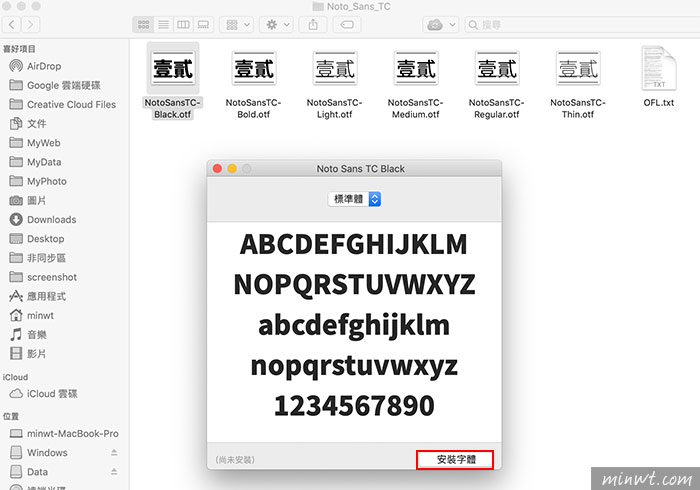Image resolution: width=700 pixels, height=490 pixels.
Task: Switch Finder to list view
Action: [163, 25]
